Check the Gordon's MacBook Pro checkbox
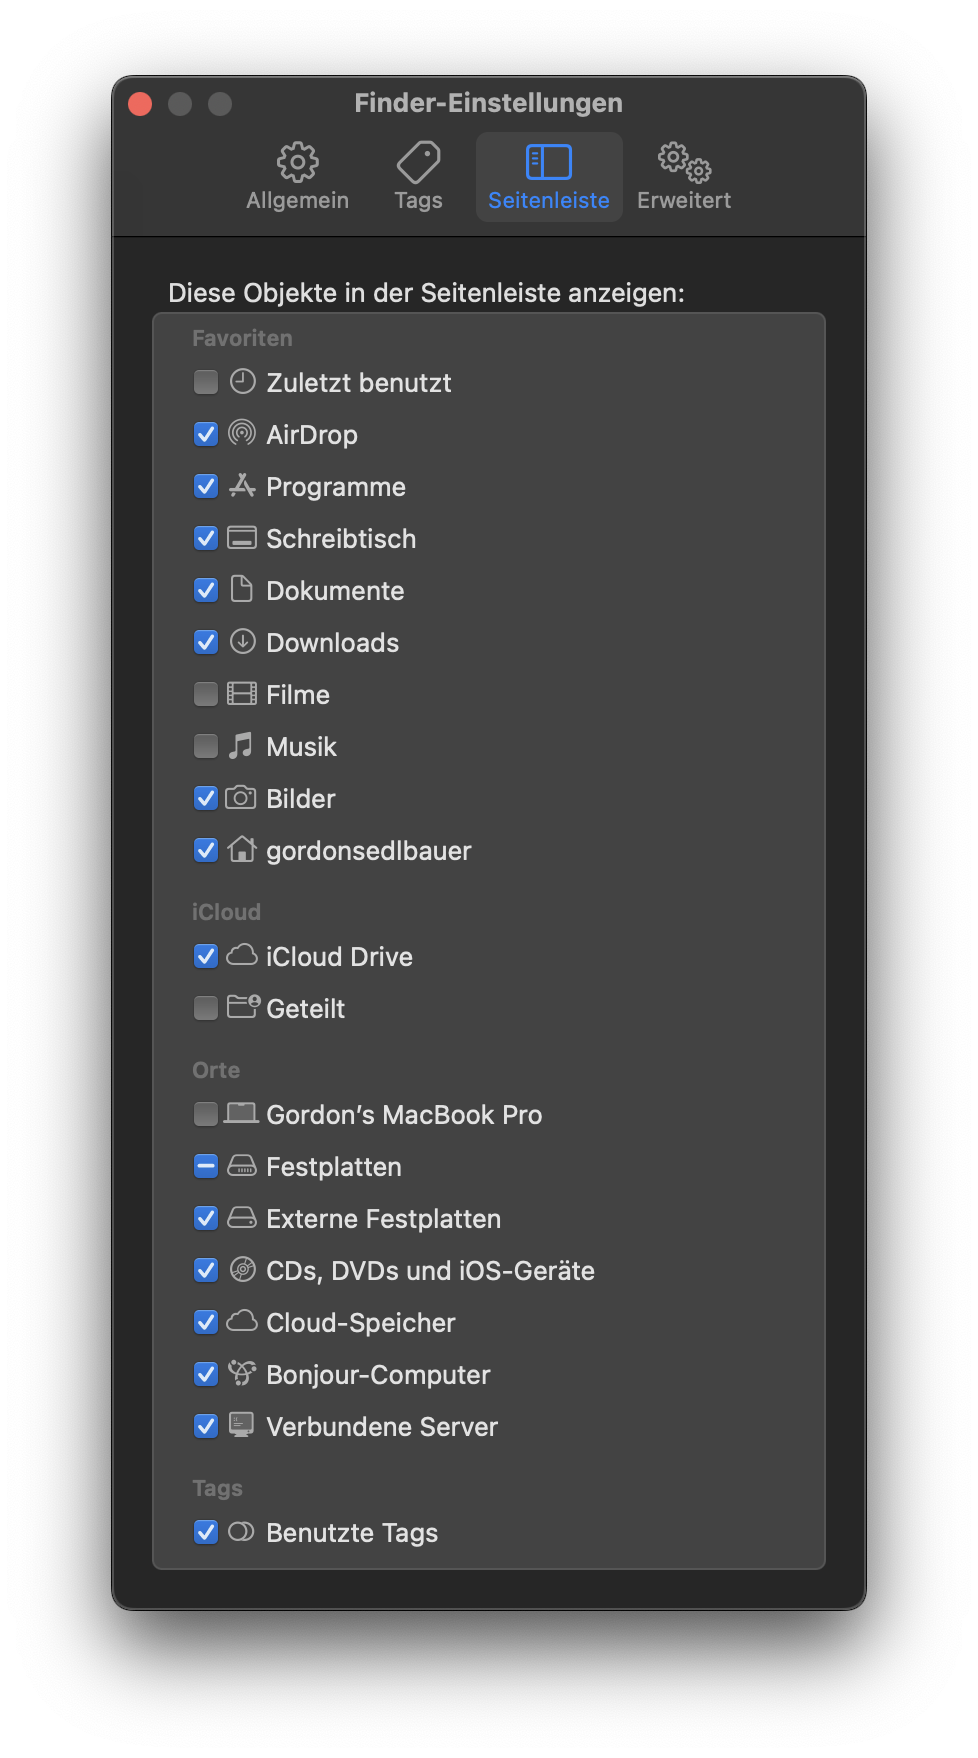 (206, 1114)
